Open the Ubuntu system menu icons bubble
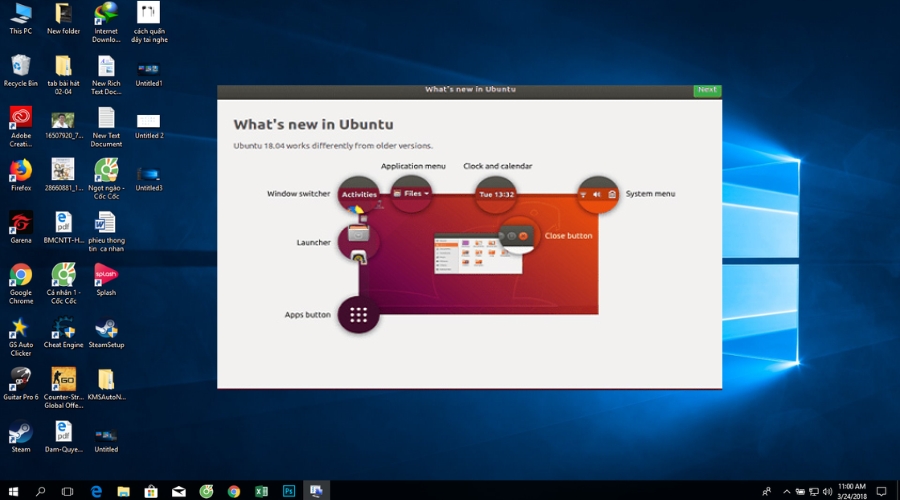 (598, 194)
